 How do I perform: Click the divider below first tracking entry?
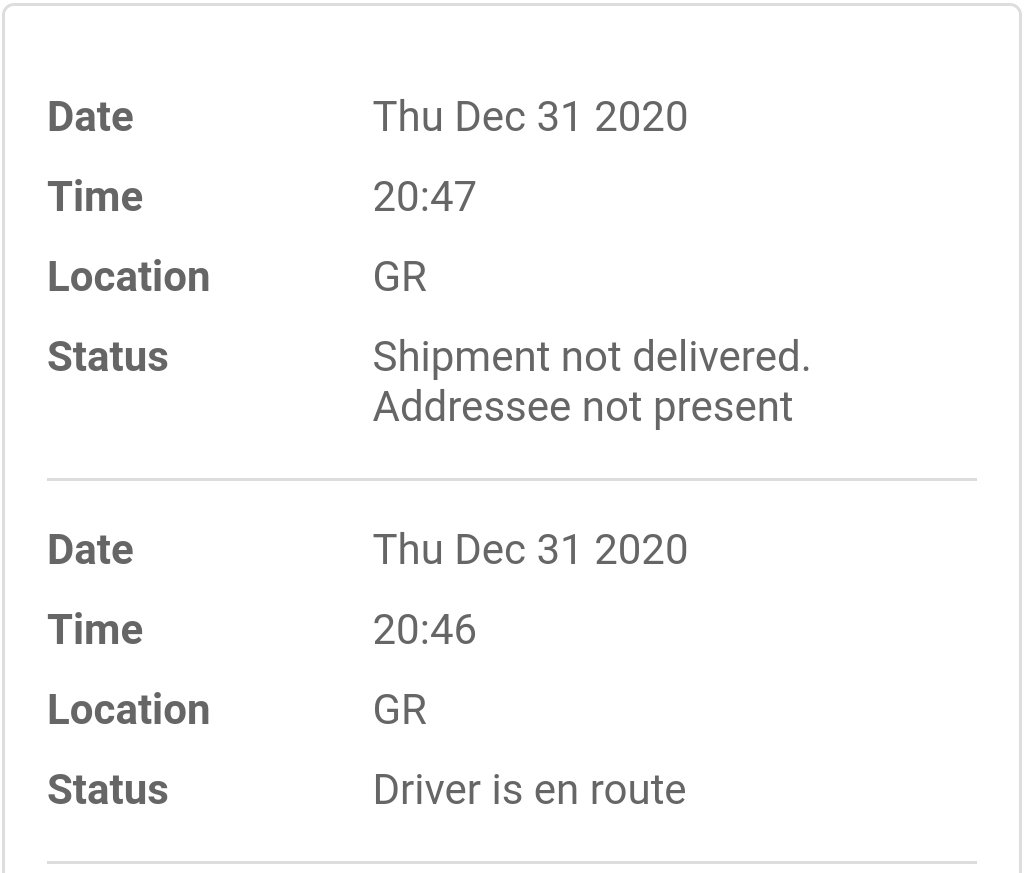pos(512,479)
